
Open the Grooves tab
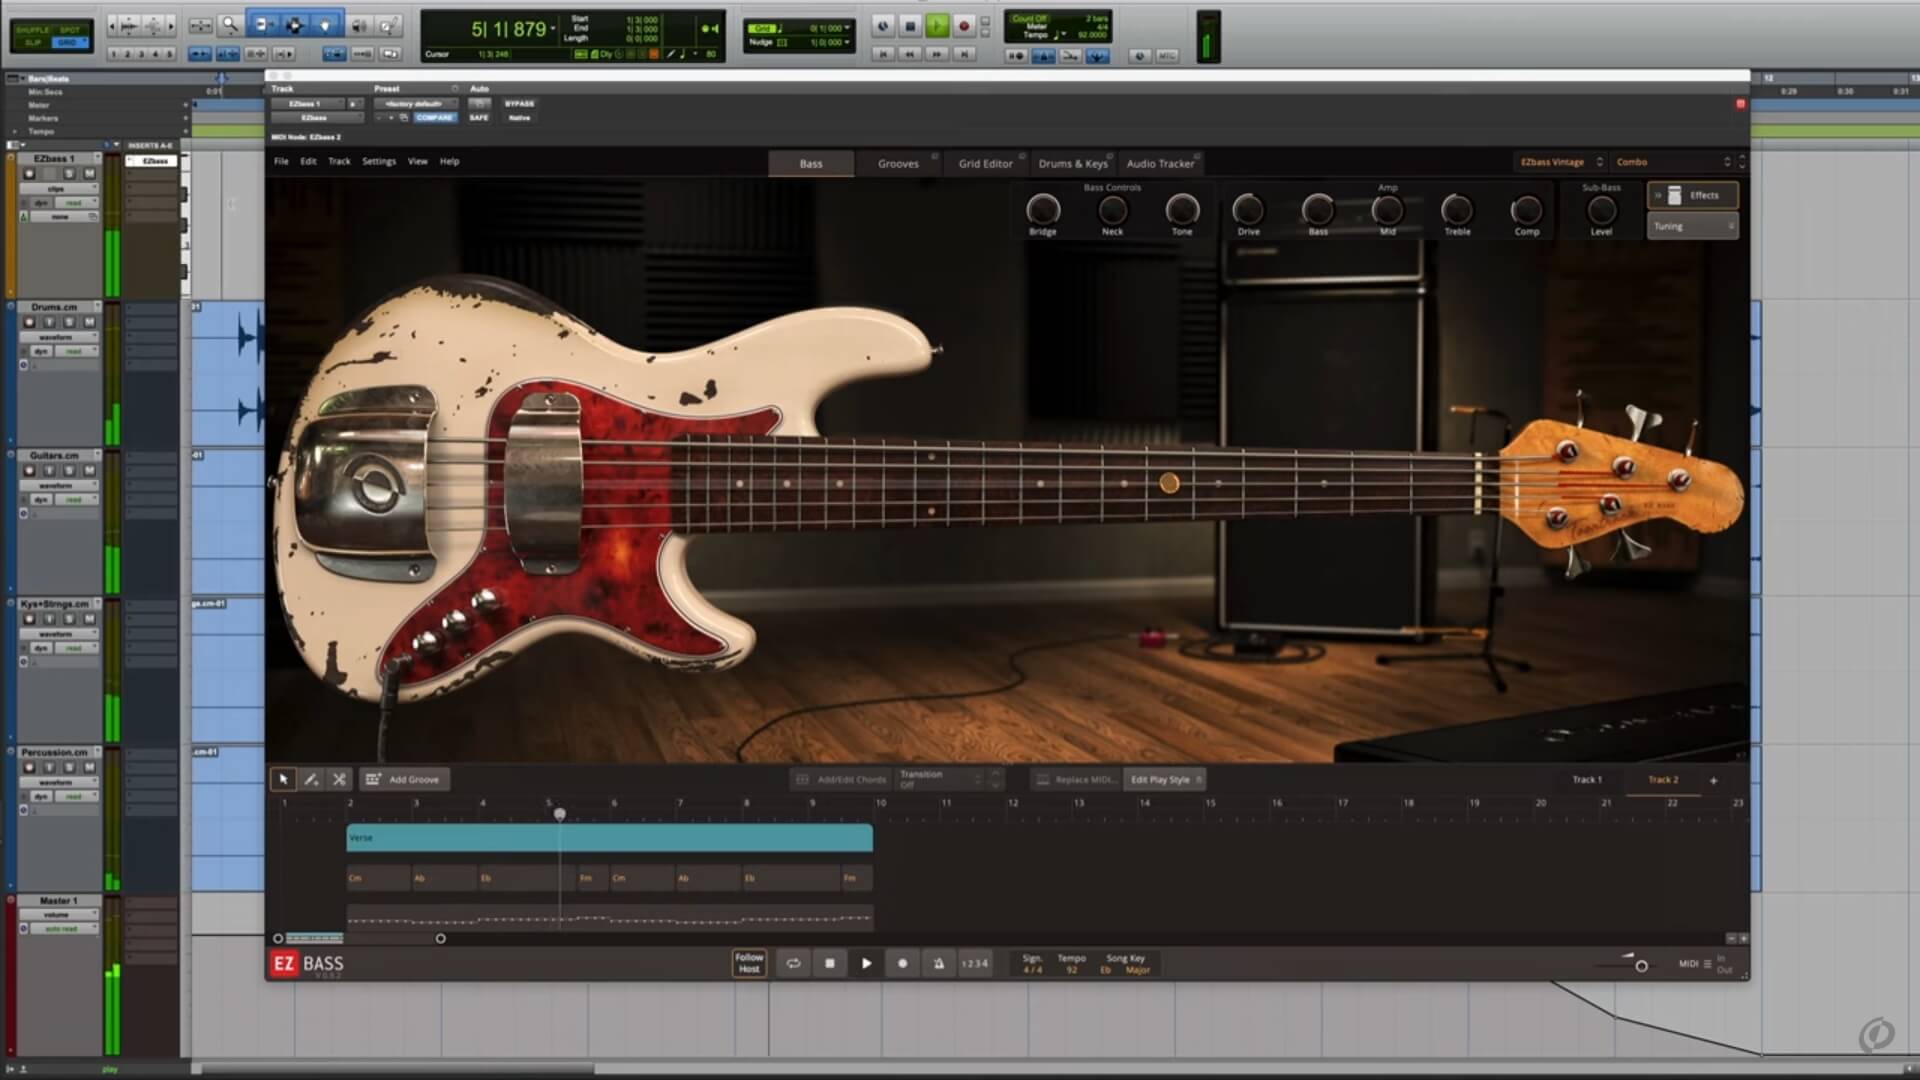[898, 163]
